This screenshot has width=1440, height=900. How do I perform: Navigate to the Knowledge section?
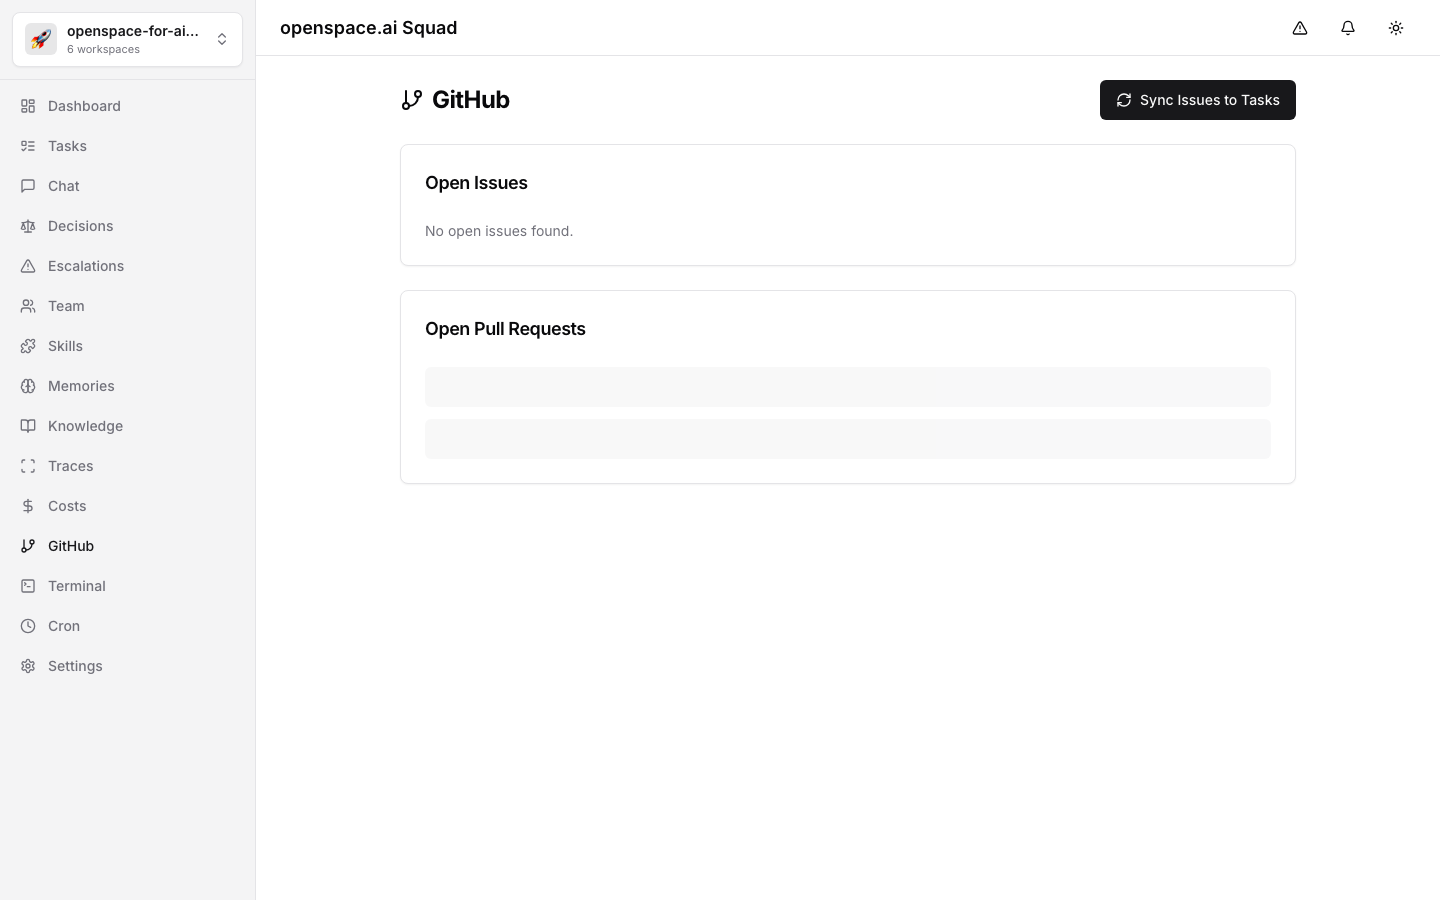[85, 426]
